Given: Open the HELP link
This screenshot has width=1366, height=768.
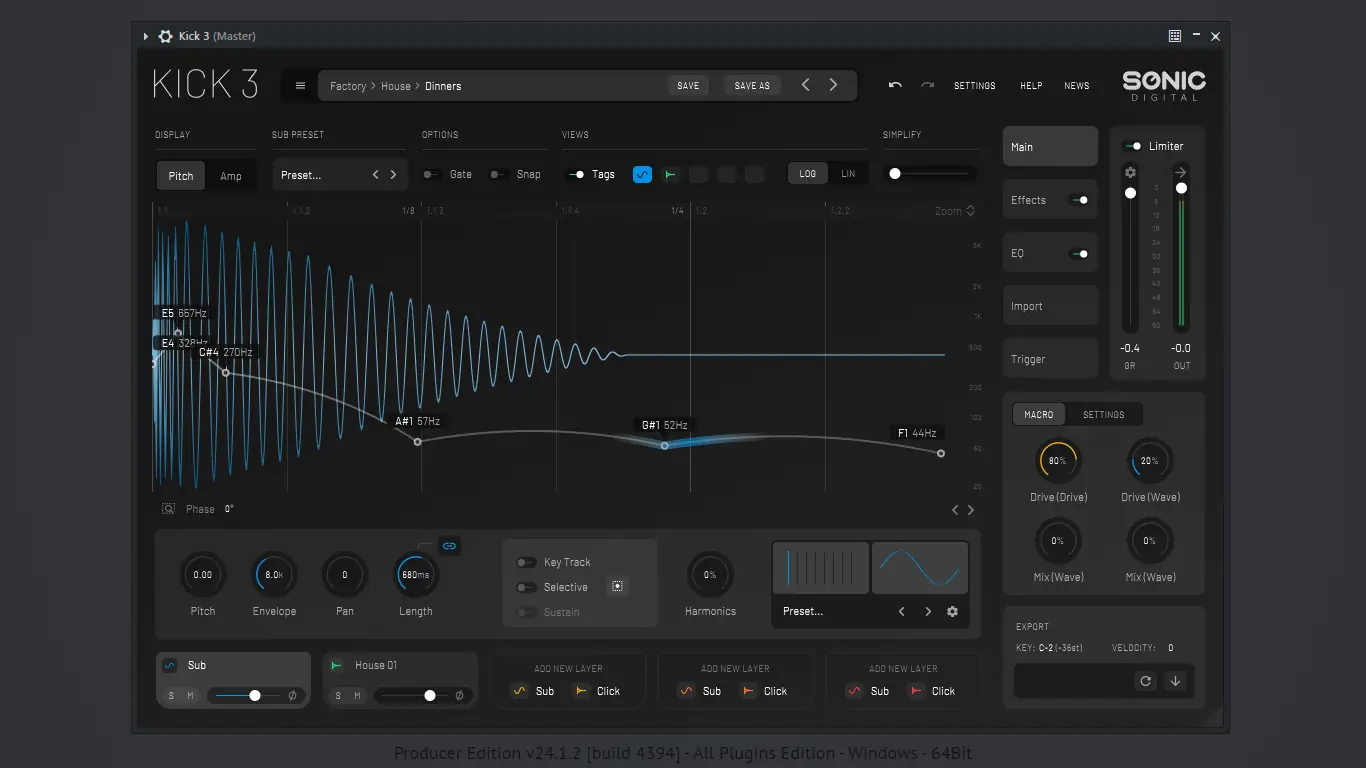Looking at the screenshot, I should 1031,86.
